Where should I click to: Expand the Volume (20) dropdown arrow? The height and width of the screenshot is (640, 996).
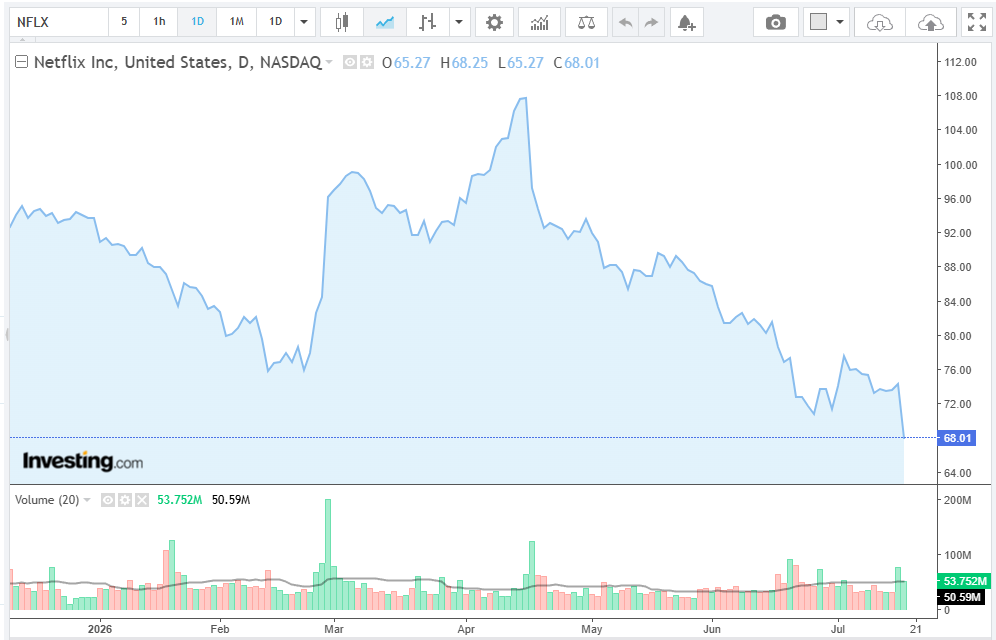click(x=87, y=500)
